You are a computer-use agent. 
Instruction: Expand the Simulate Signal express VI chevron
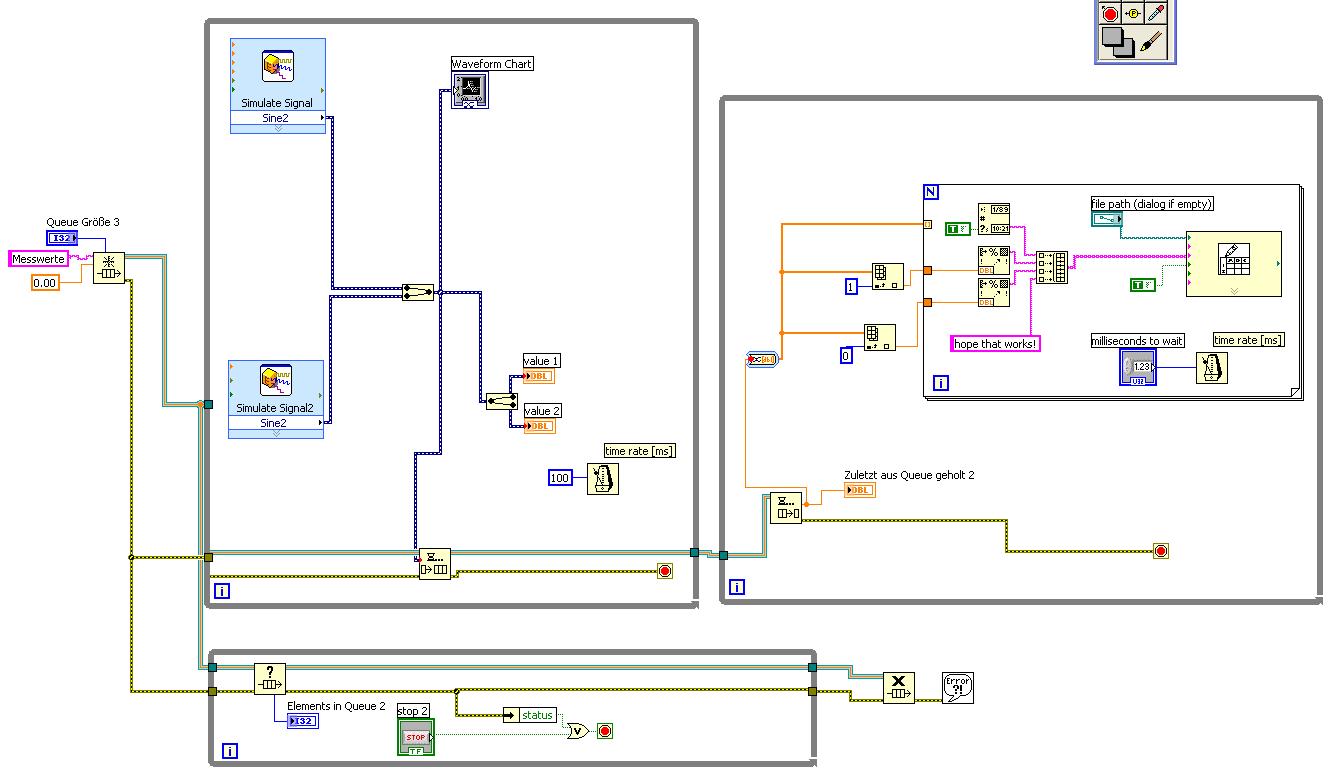coord(278,129)
